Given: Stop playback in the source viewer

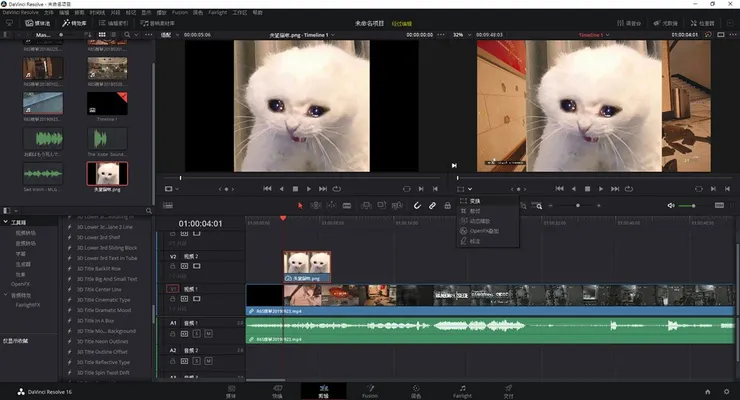Looking at the screenshot, I should click(295, 189).
